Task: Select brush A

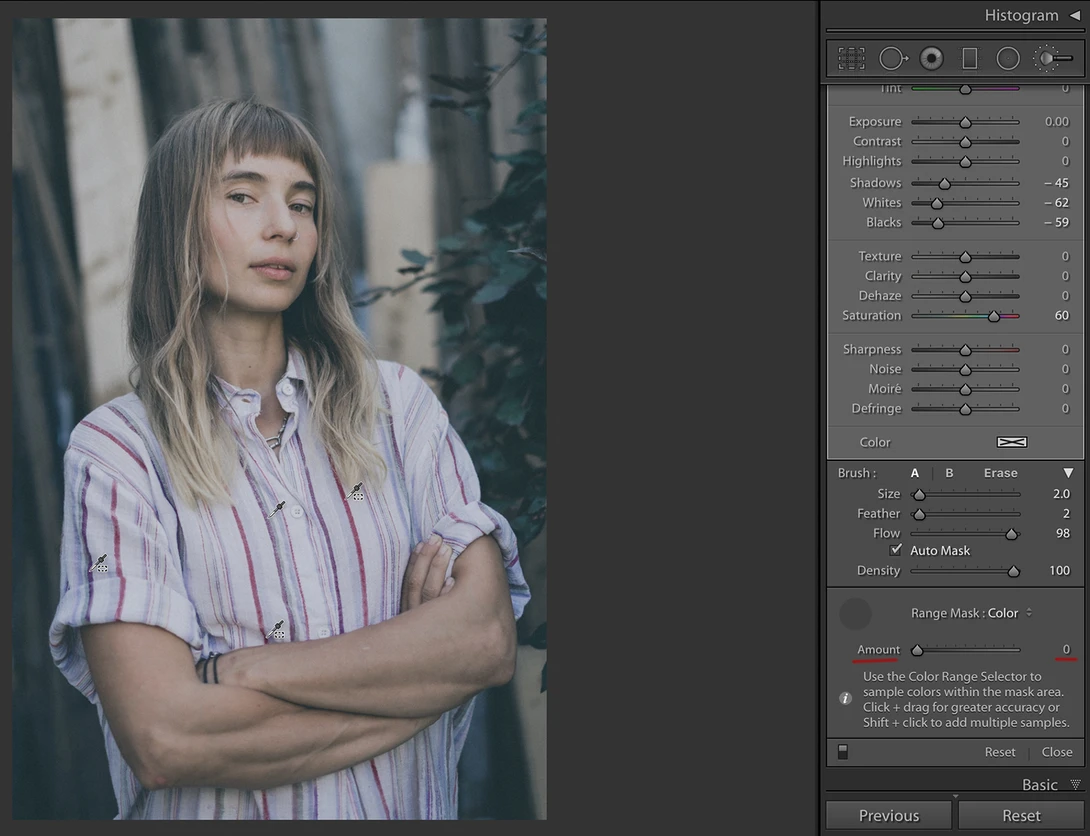Action: pyautogui.click(x=915, y=473)
